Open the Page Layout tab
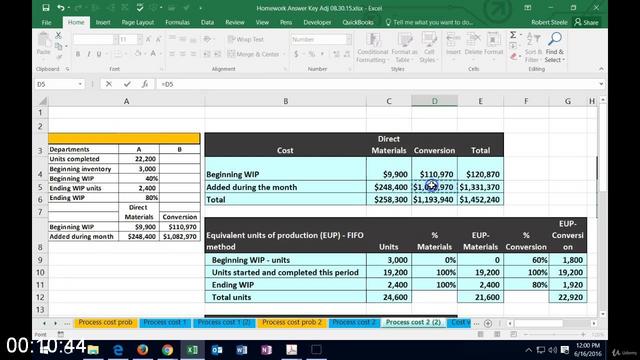Viewport: 640px width, 360px height. [x=138, y=22]
